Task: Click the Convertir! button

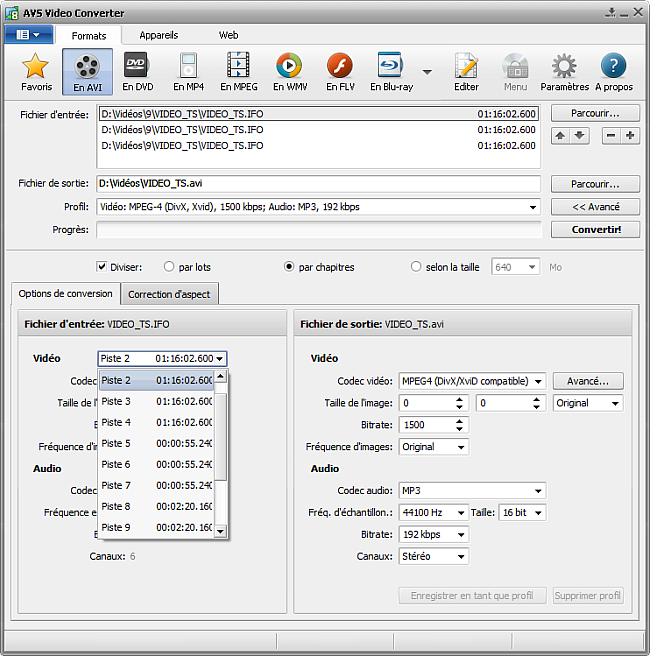Action: tap(595, 230)
